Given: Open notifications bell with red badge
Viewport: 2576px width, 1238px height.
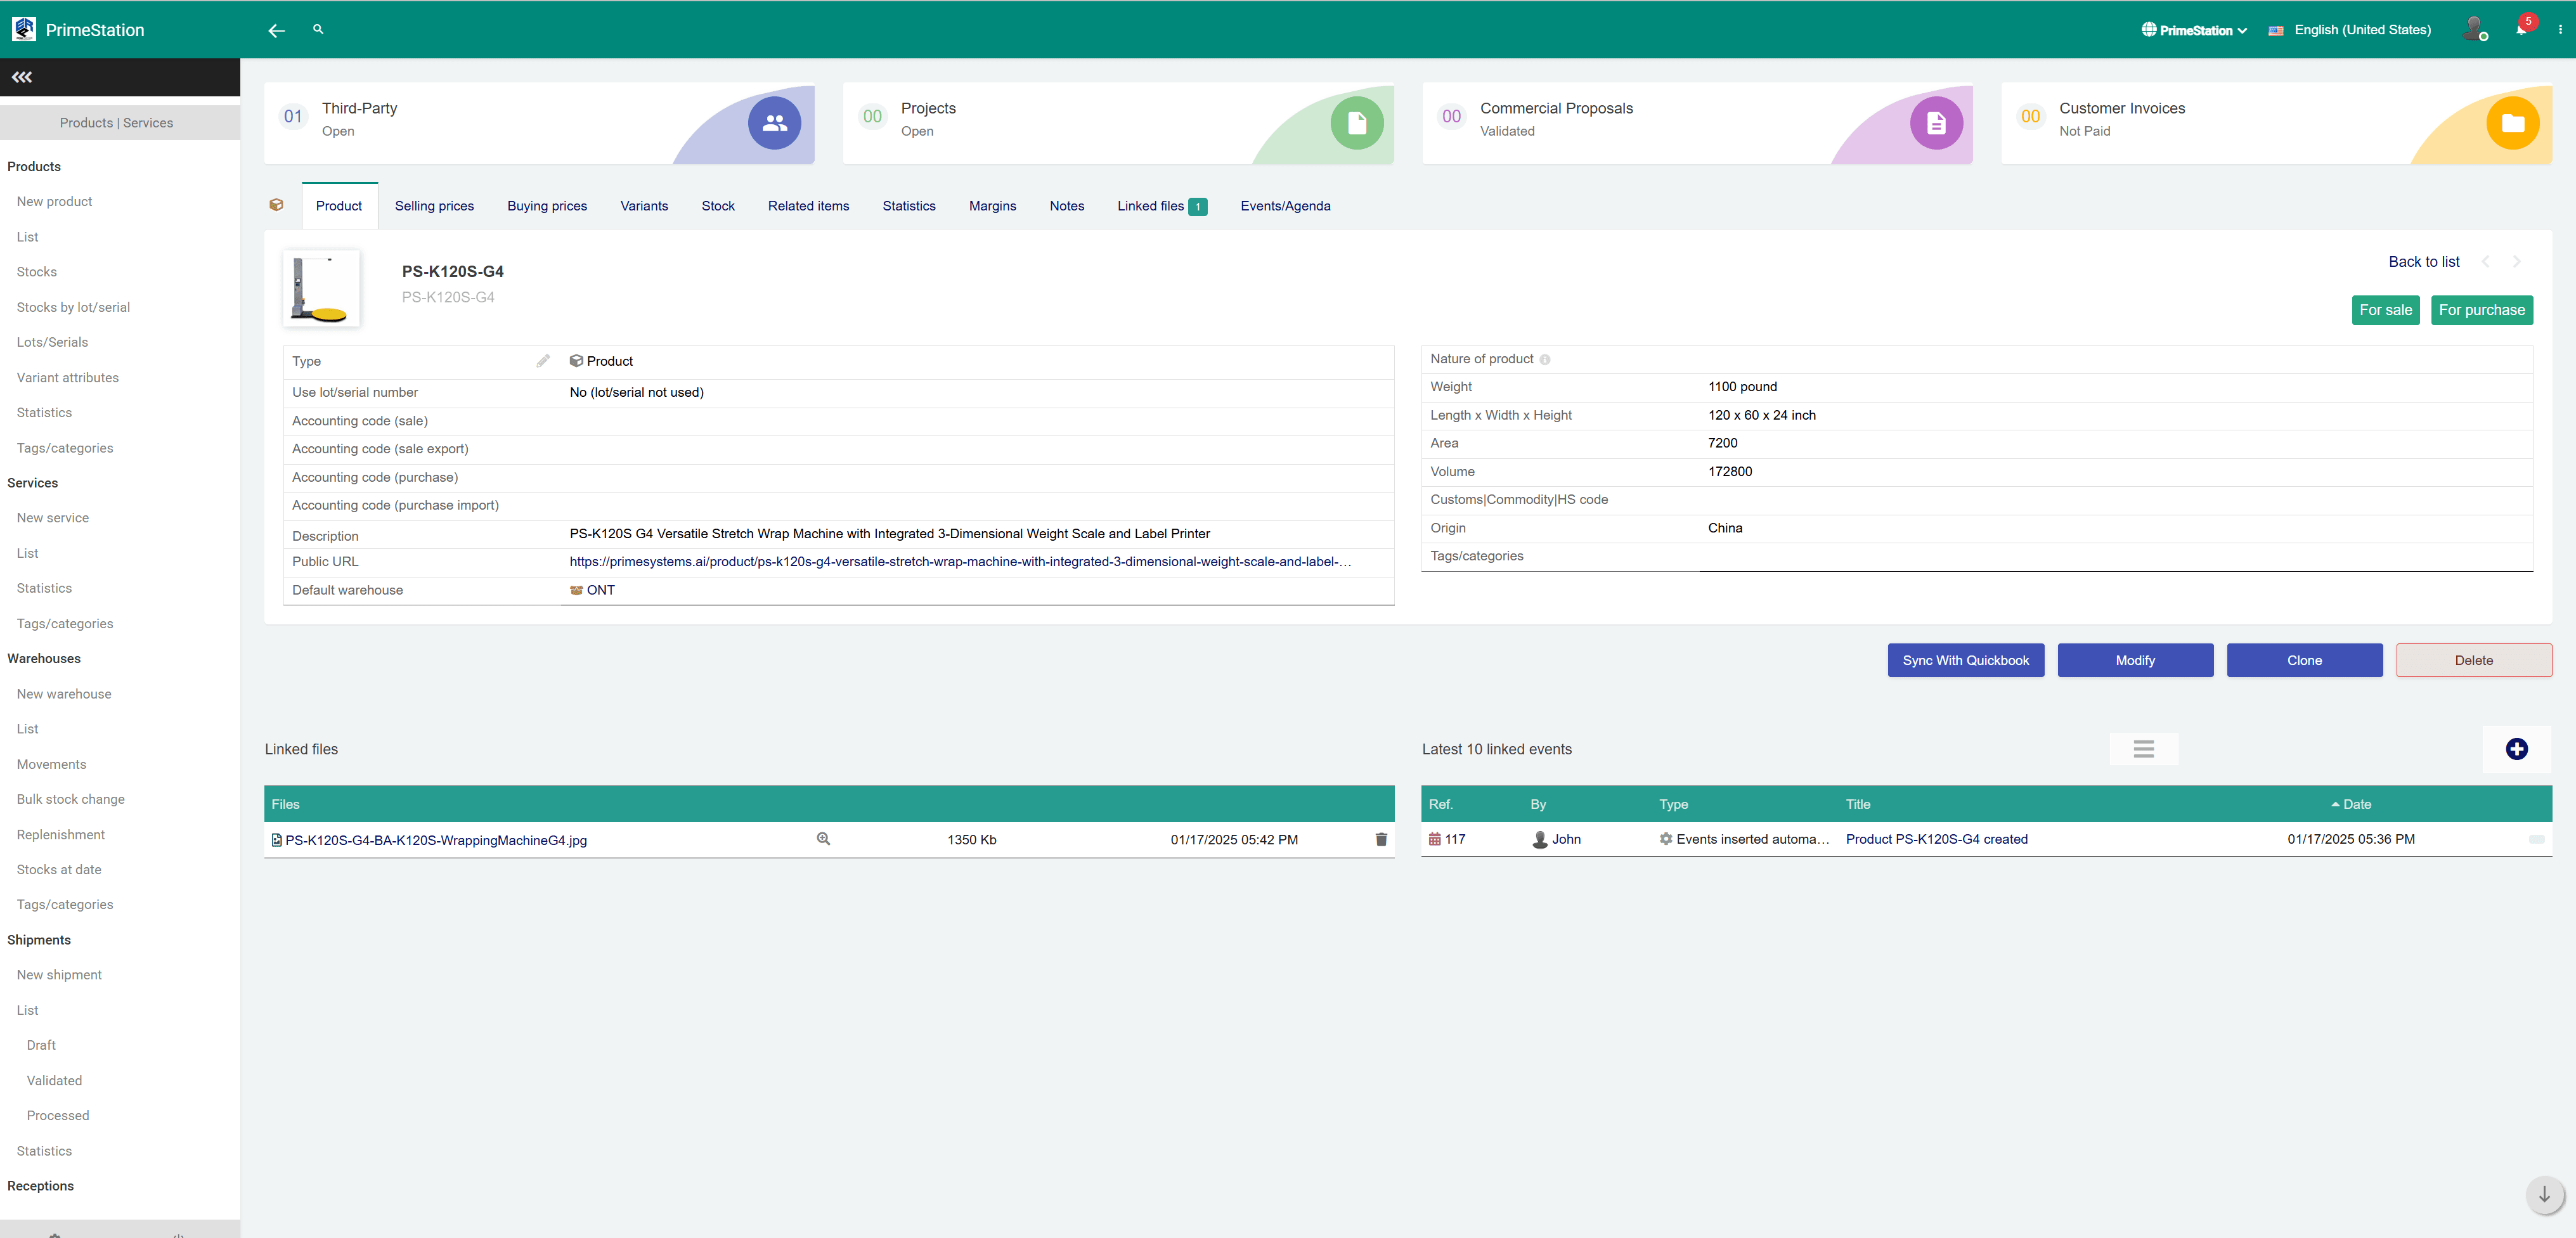Looking at the screenshot, I should coord(2521,29).
